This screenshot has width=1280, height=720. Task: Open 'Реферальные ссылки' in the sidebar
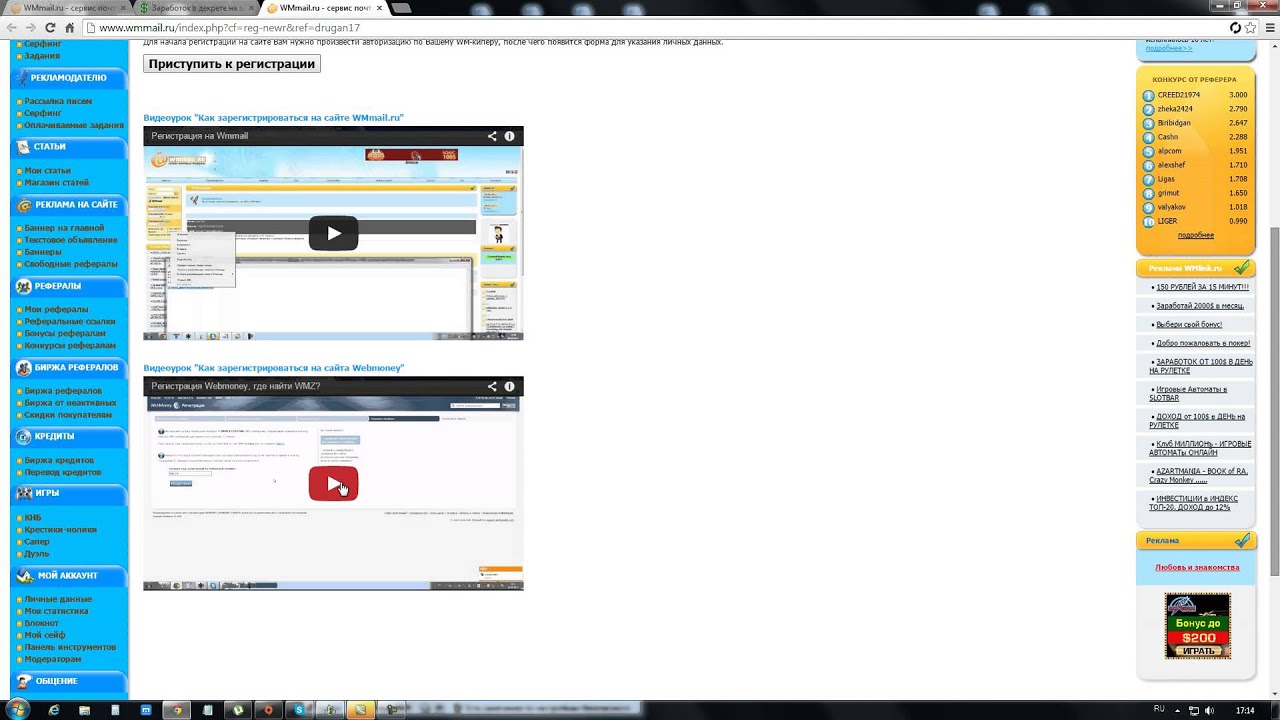click(x=70, y=322)
